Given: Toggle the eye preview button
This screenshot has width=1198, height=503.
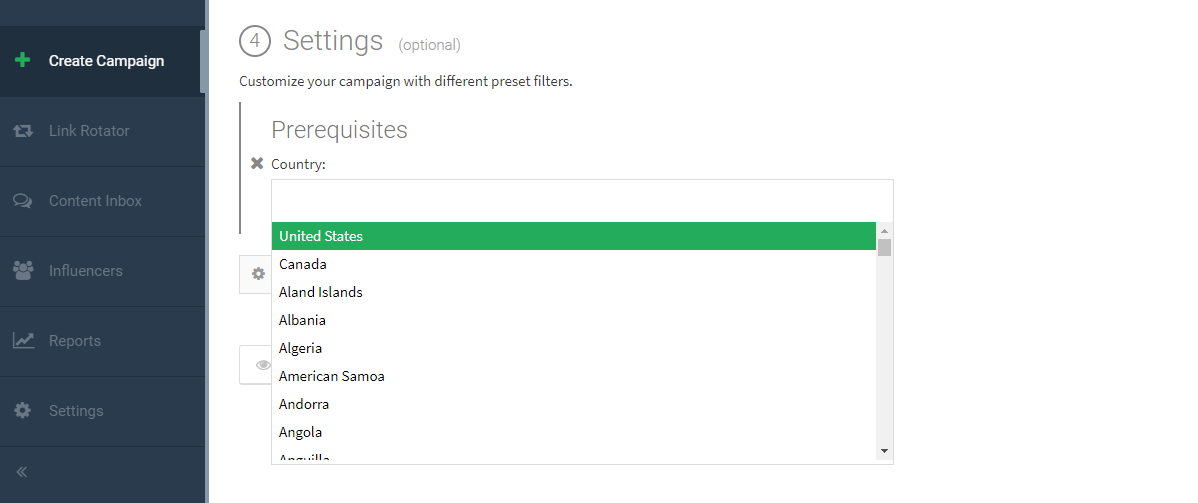Looking at the screenshot, I should [261, 365].
